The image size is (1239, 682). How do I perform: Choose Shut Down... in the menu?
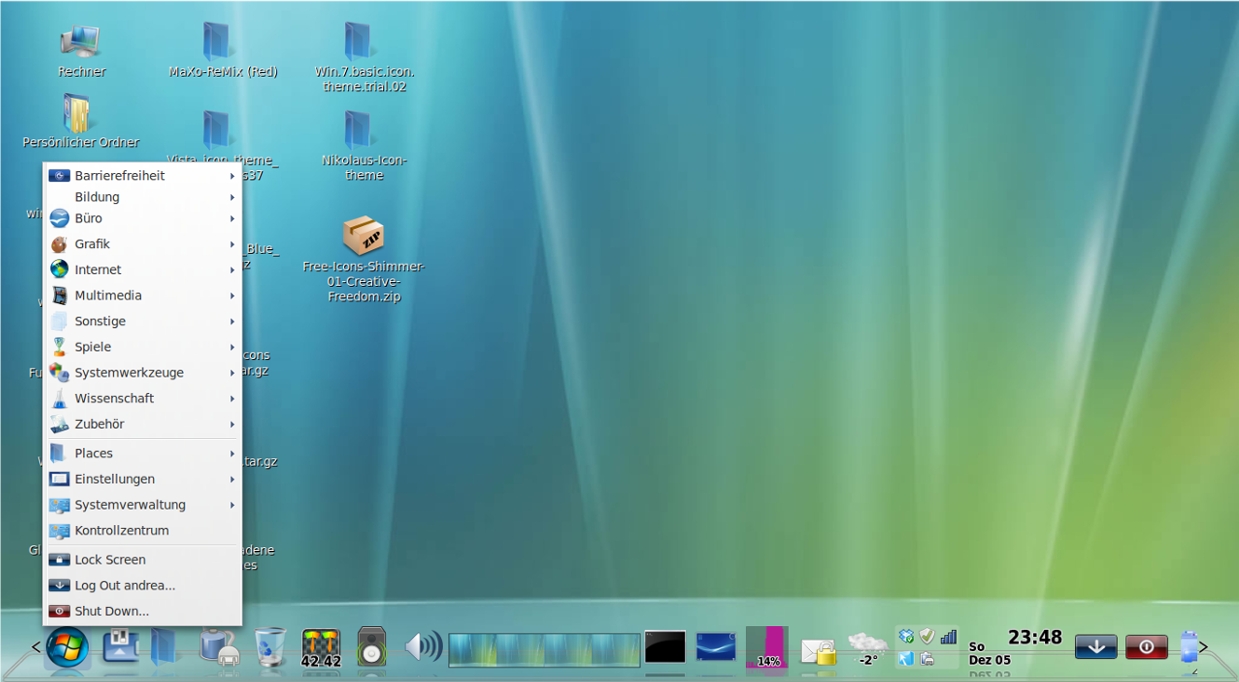point(142,611)
